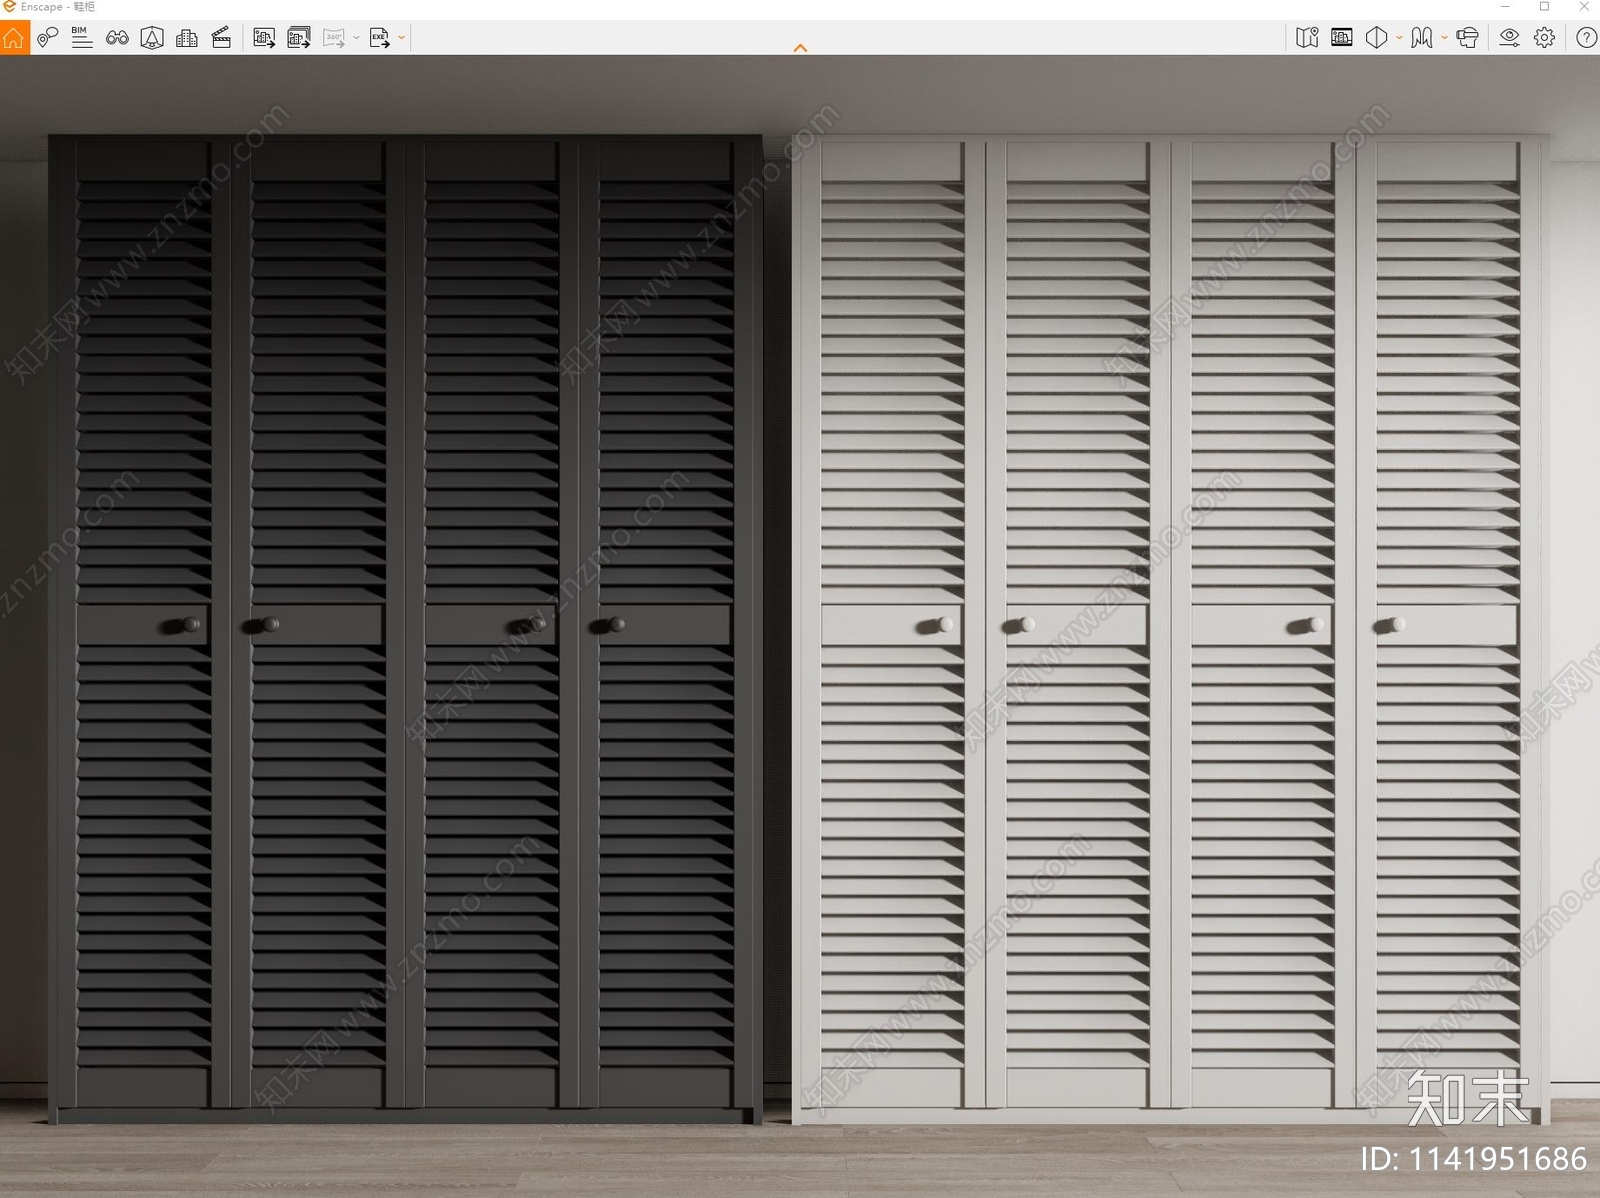Click the Batch rendering export icon
This screenshot has height=1198, width=1600.
pos(299,38)
